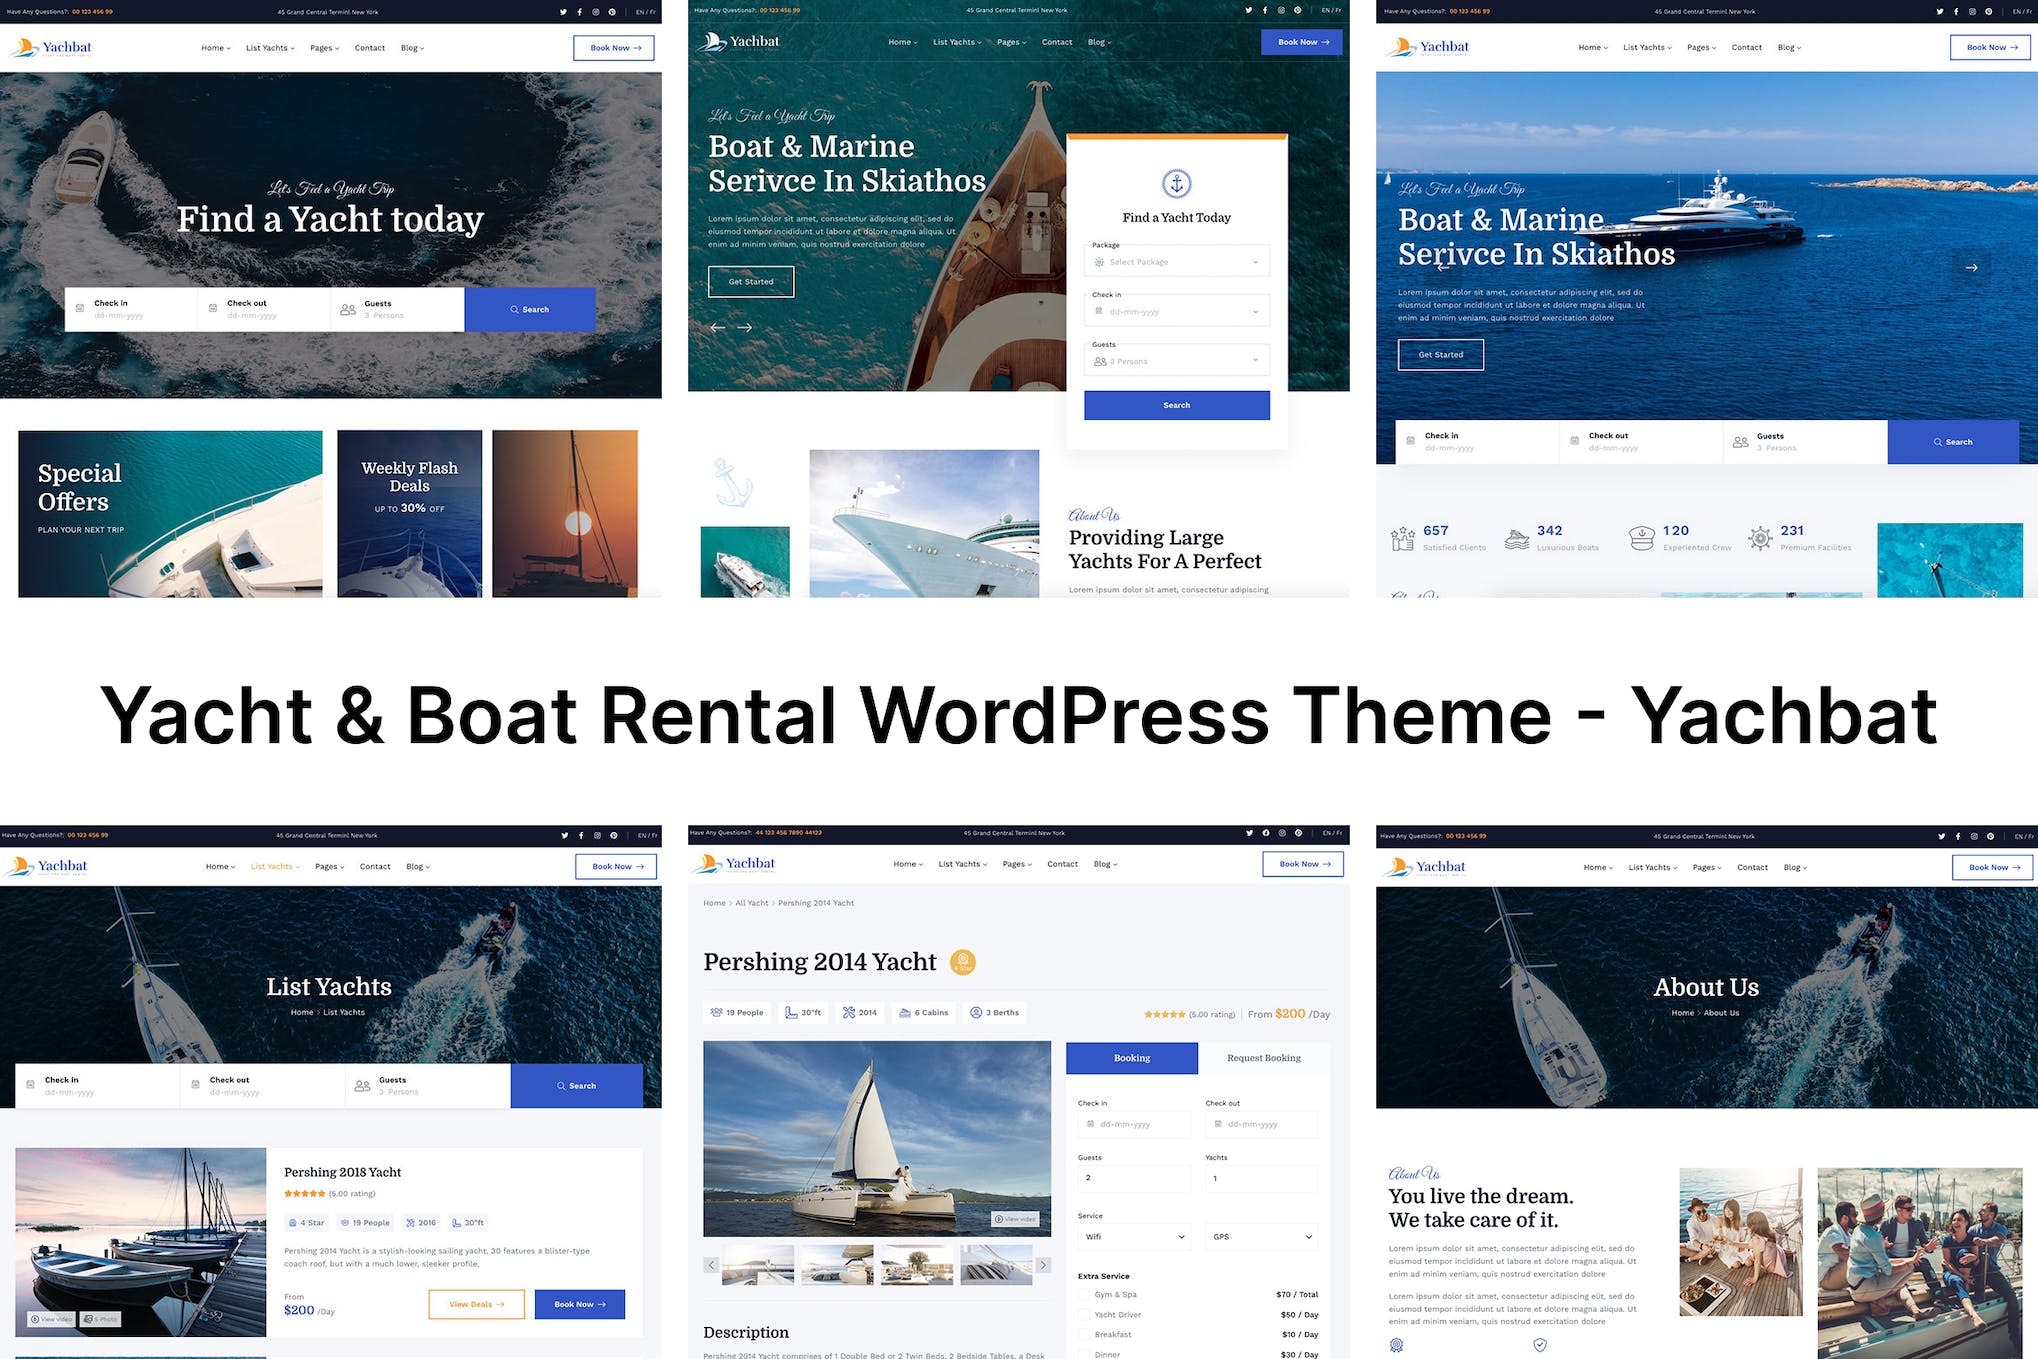This screenshot has height=1359, width=2038.
Task: Select the second yacht gallery thumbnail
Action: pyautogui.click(x=837, y=1264)
